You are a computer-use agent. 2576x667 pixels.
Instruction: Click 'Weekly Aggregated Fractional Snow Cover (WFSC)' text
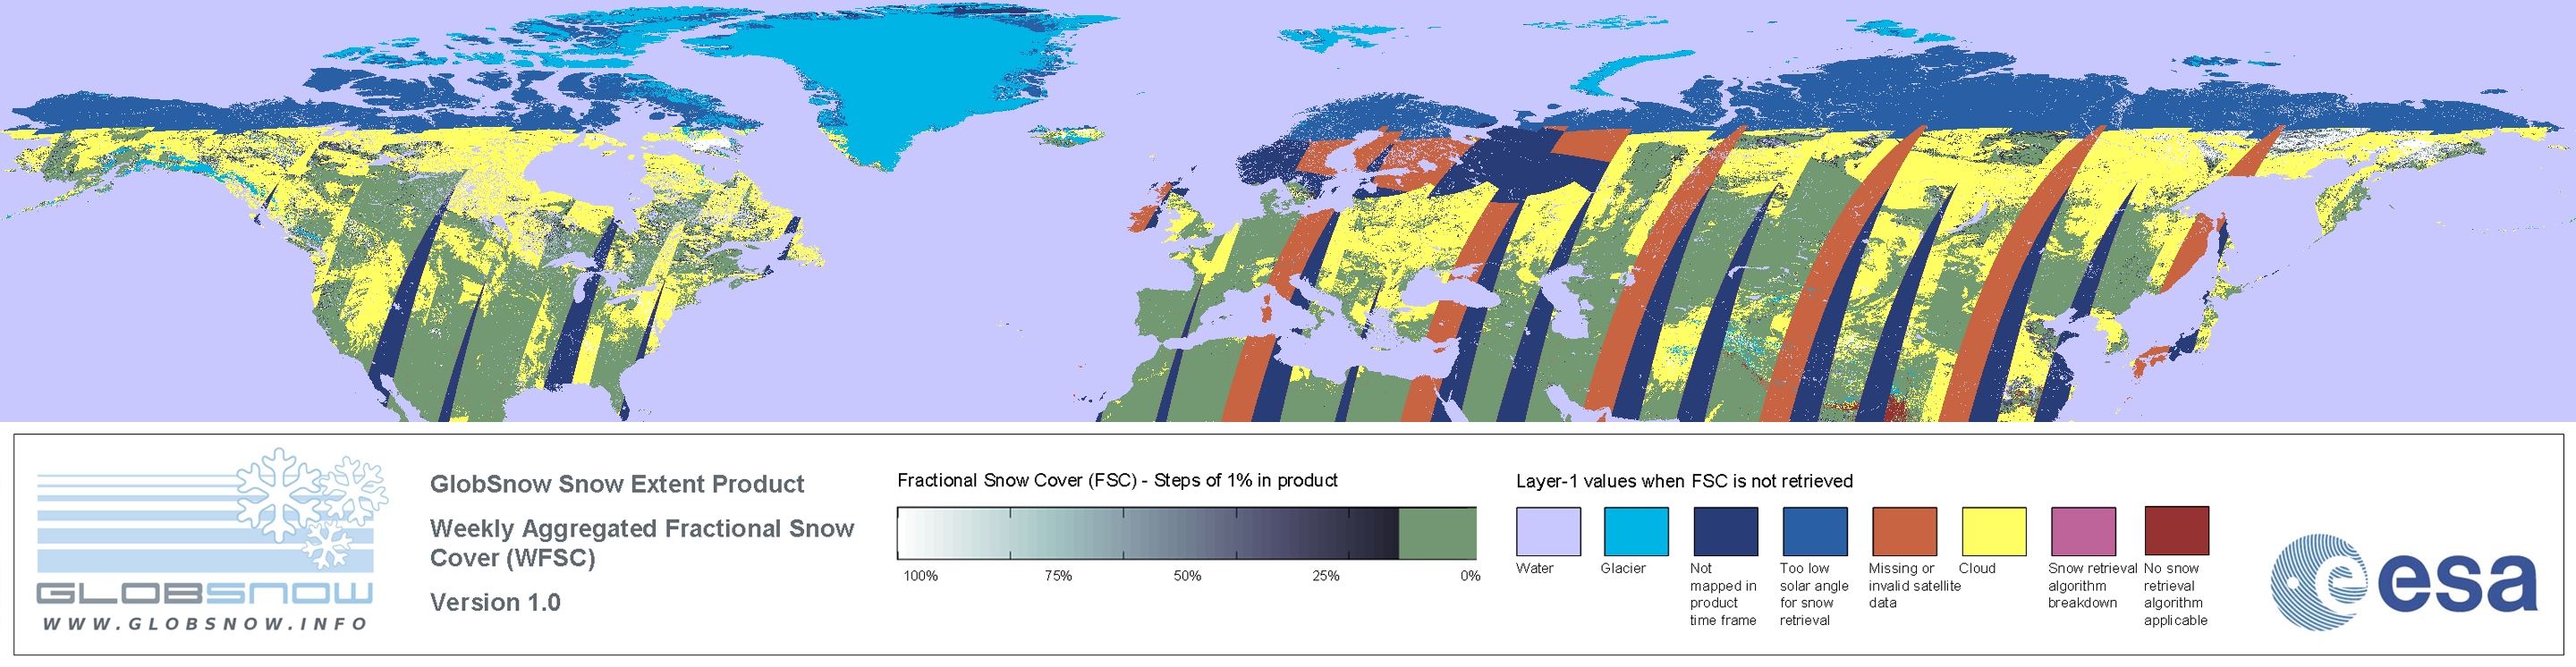pos(642,543)
